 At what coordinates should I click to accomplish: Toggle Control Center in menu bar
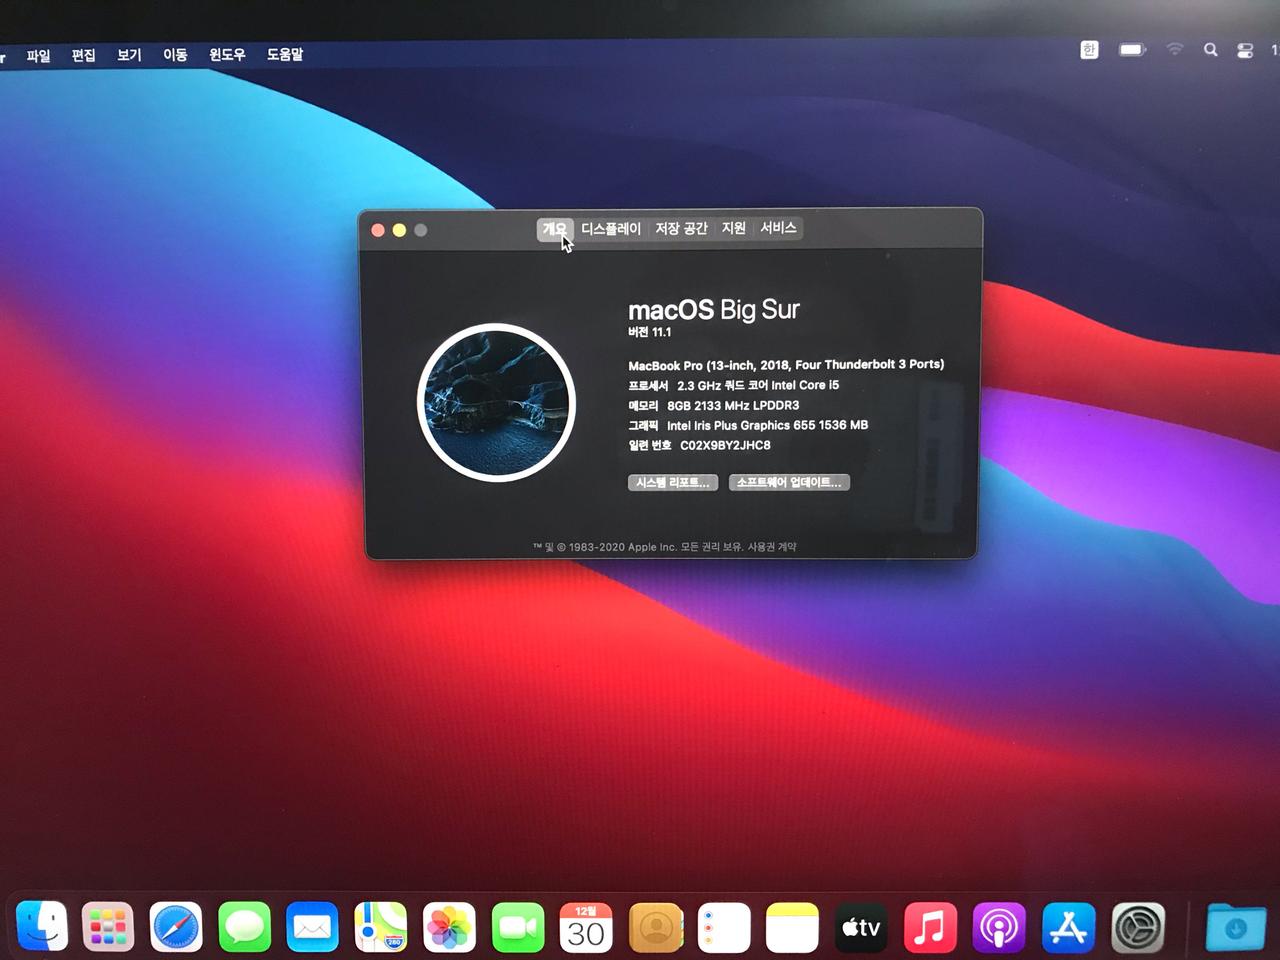point(1245,50)
